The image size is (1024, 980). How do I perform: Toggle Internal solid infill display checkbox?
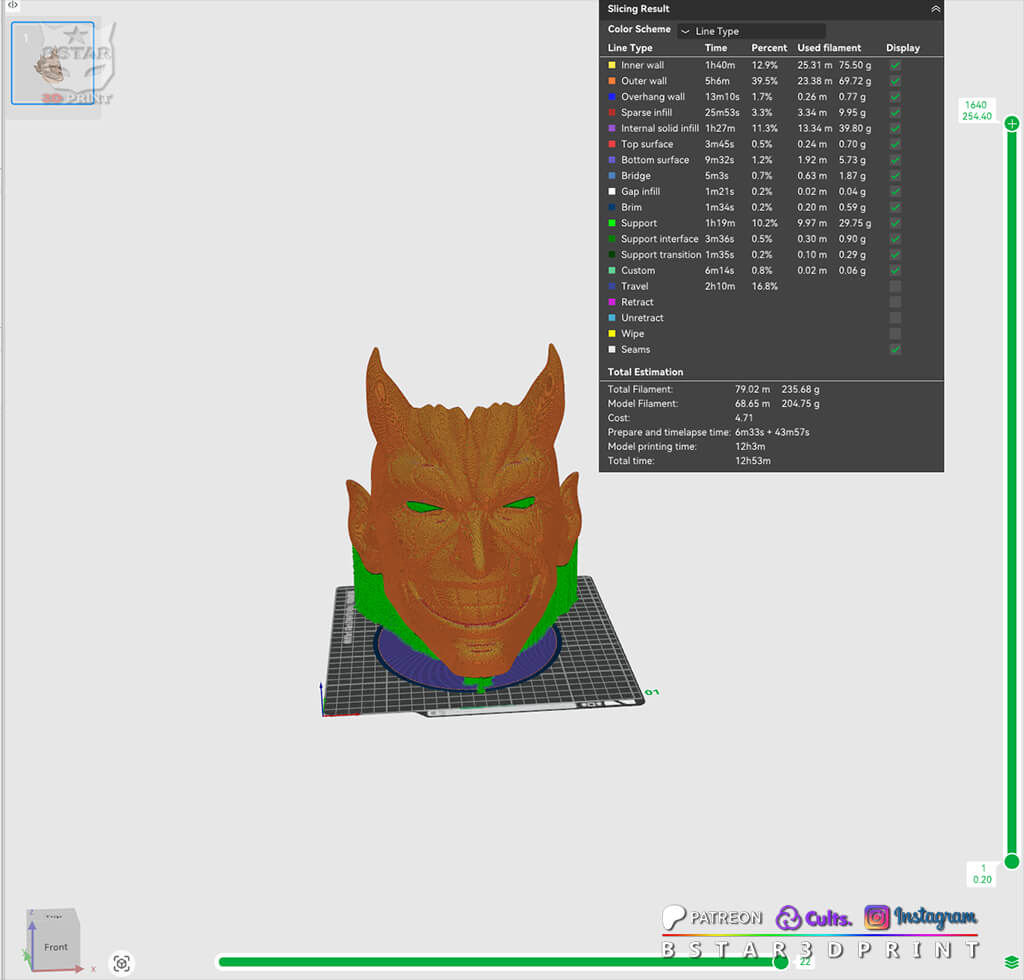click(895, 129)
